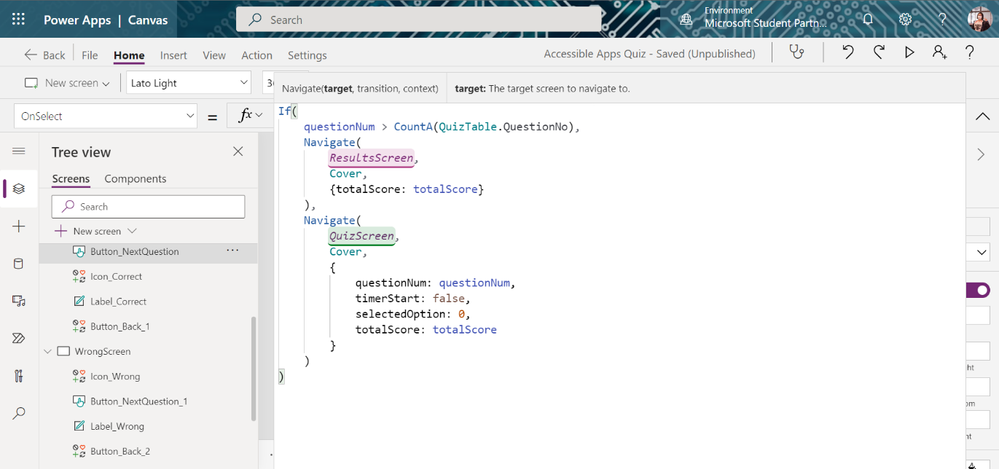Open the Insert tab
Screen dimensions: 999x469
tap(173, 55)
